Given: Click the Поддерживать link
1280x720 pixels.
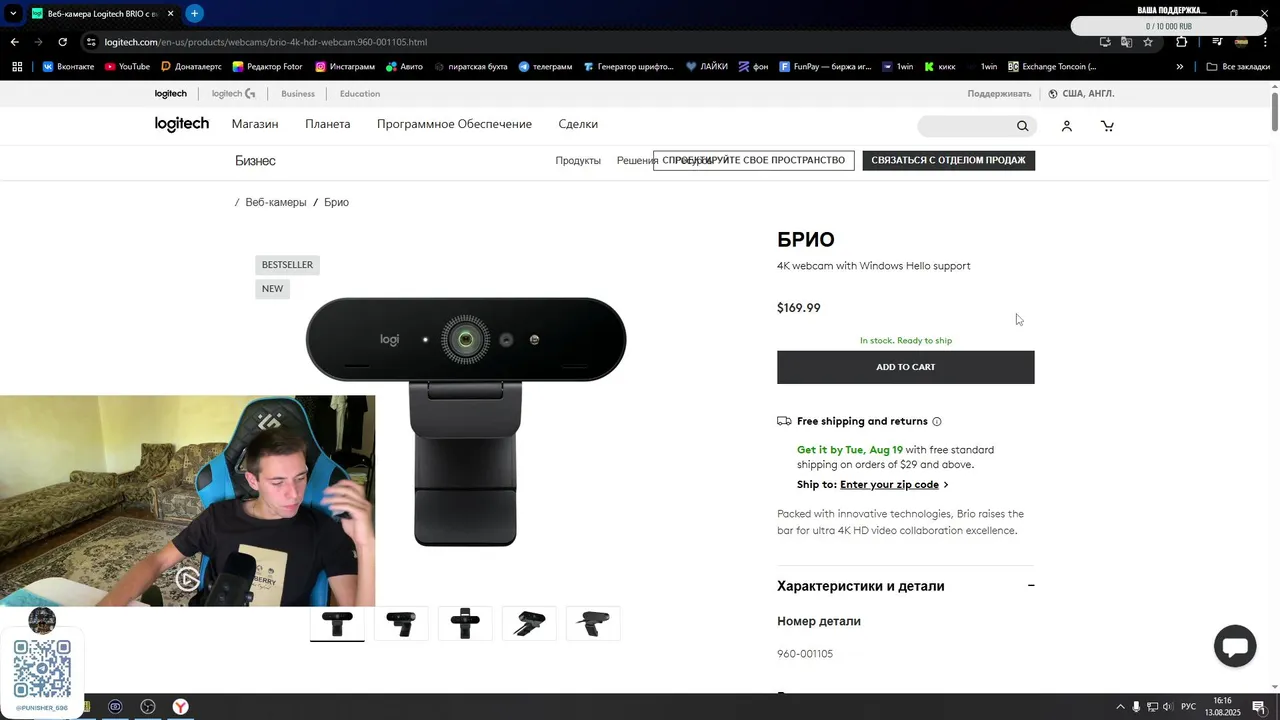Looking at the screenshot, I should [x=999, y=94].
